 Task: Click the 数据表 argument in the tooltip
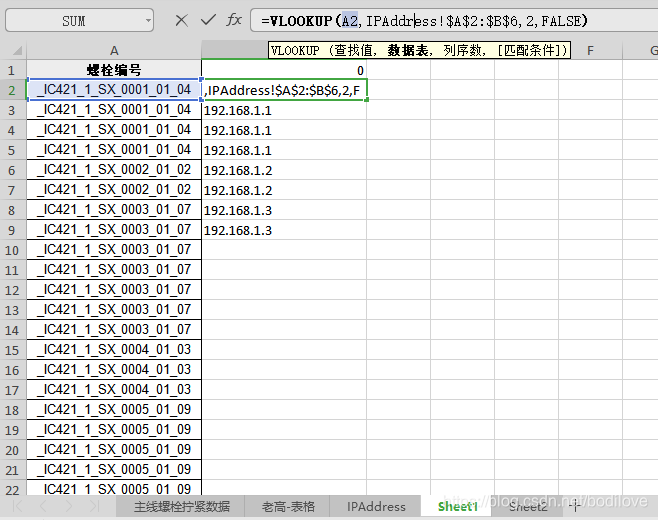(x=407, y=50)
